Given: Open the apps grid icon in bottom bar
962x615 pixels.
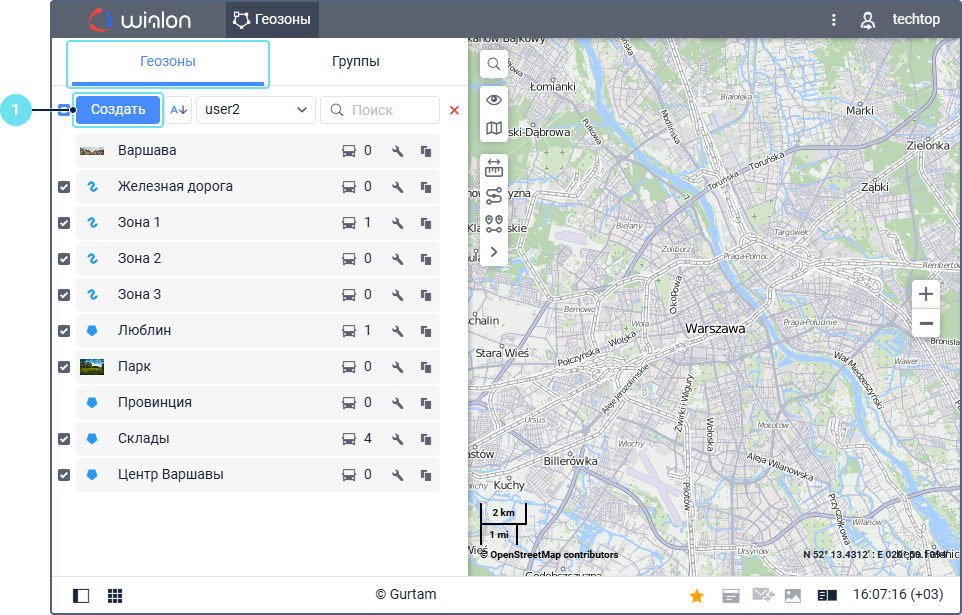Looking at the screenshot, I should (115, 596).
